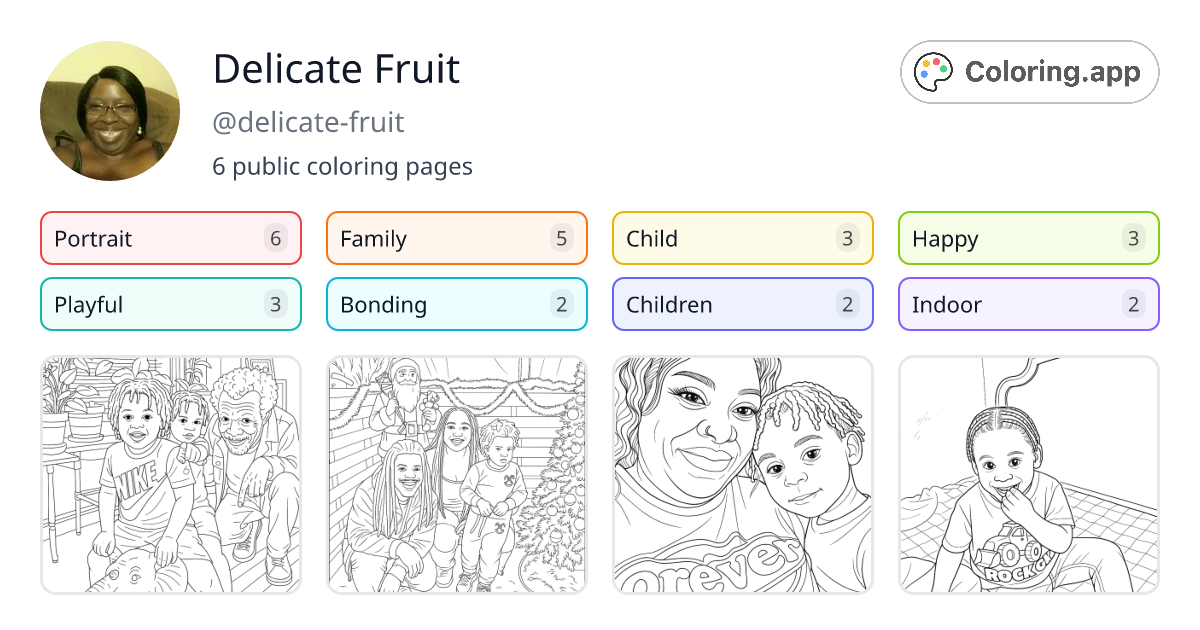Click the count badge on the Family tag
Image resolution: width=1200 pixels, height=630 pixels.
click(x=562, y=238)
